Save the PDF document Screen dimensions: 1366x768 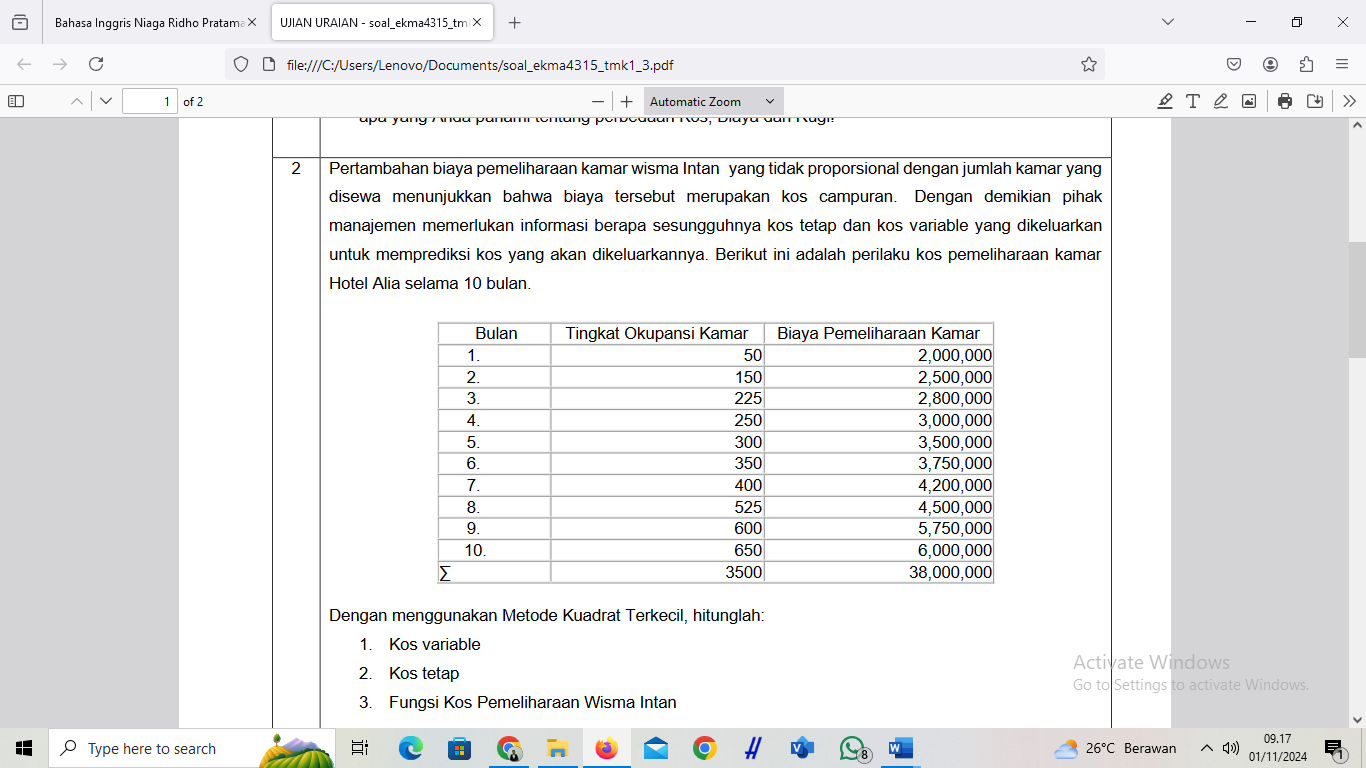click(x=1315, y=101)
